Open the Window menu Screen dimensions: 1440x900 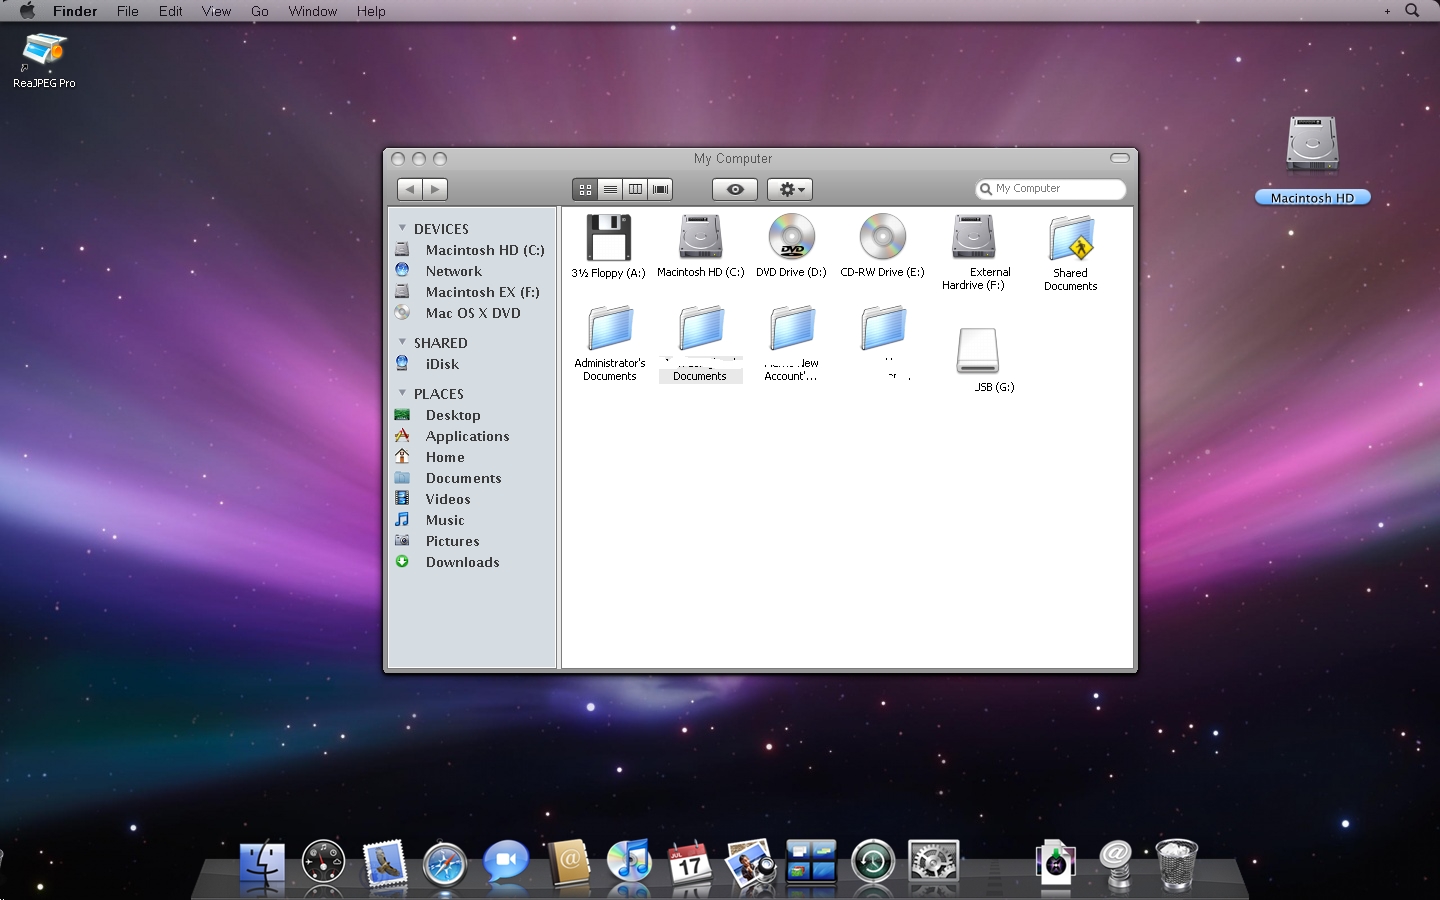pos(313,11)
